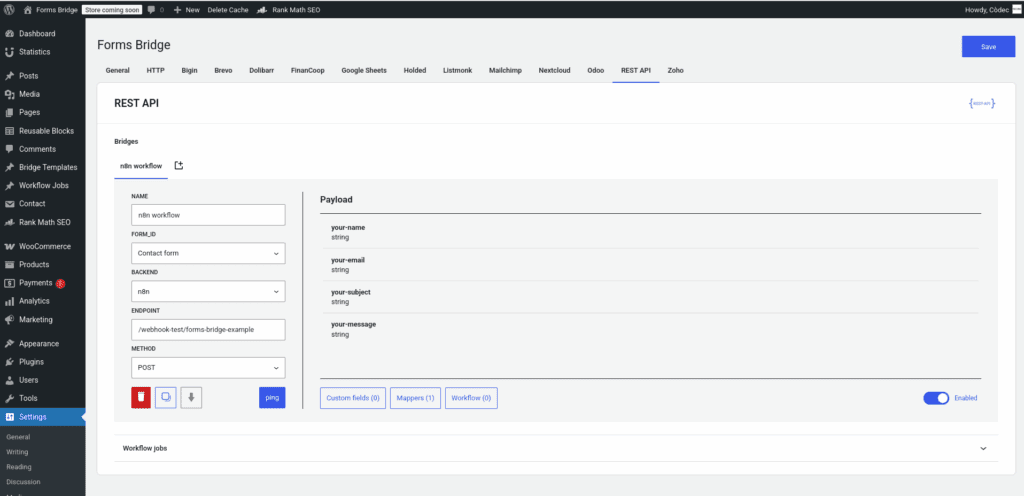Open the Tools sidebar item
The image size is (1024, 496).
point(42,398)
